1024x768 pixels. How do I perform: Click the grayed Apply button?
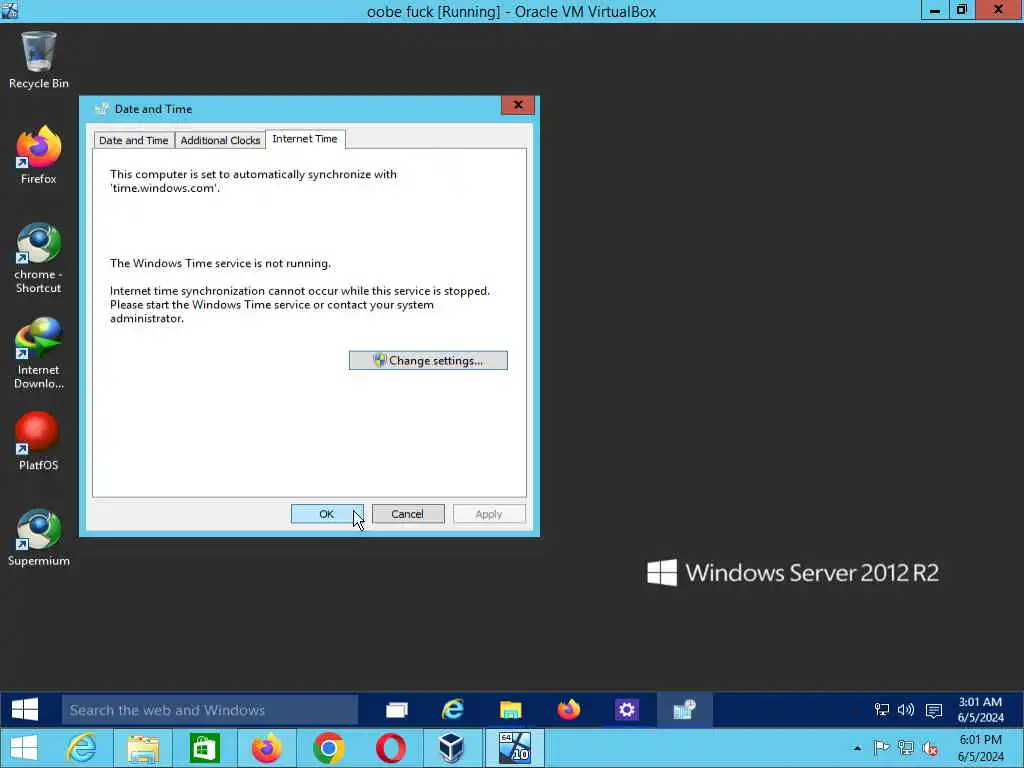pos(488,514)
